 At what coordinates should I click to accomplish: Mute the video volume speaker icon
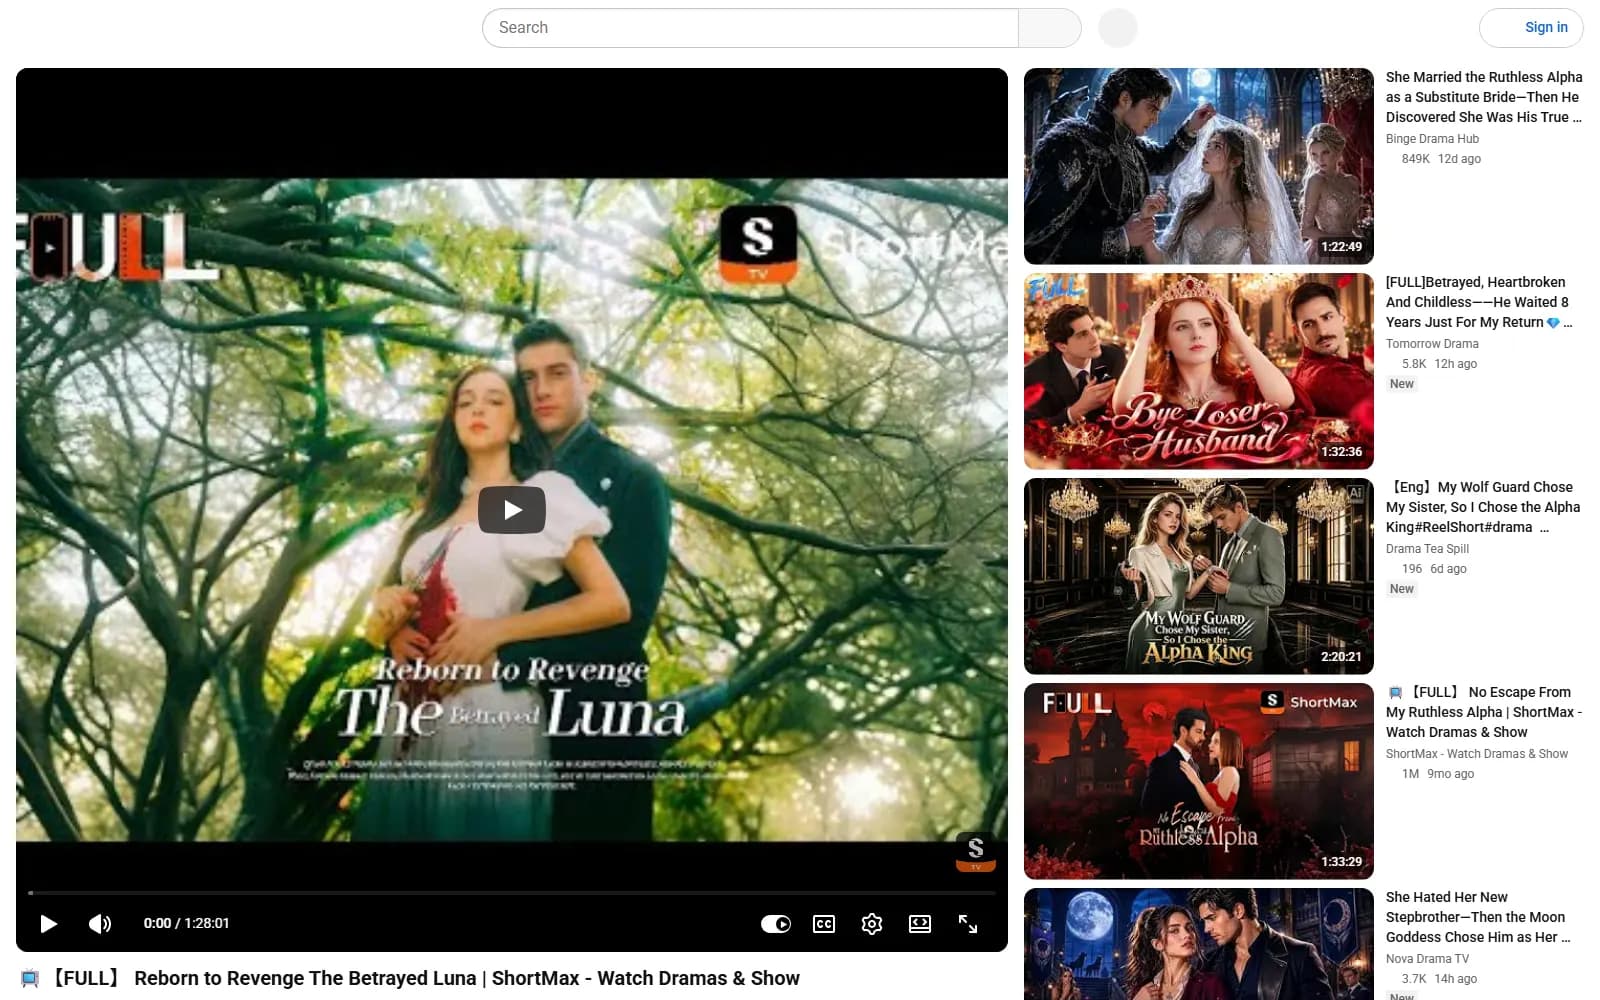[100, 924]
